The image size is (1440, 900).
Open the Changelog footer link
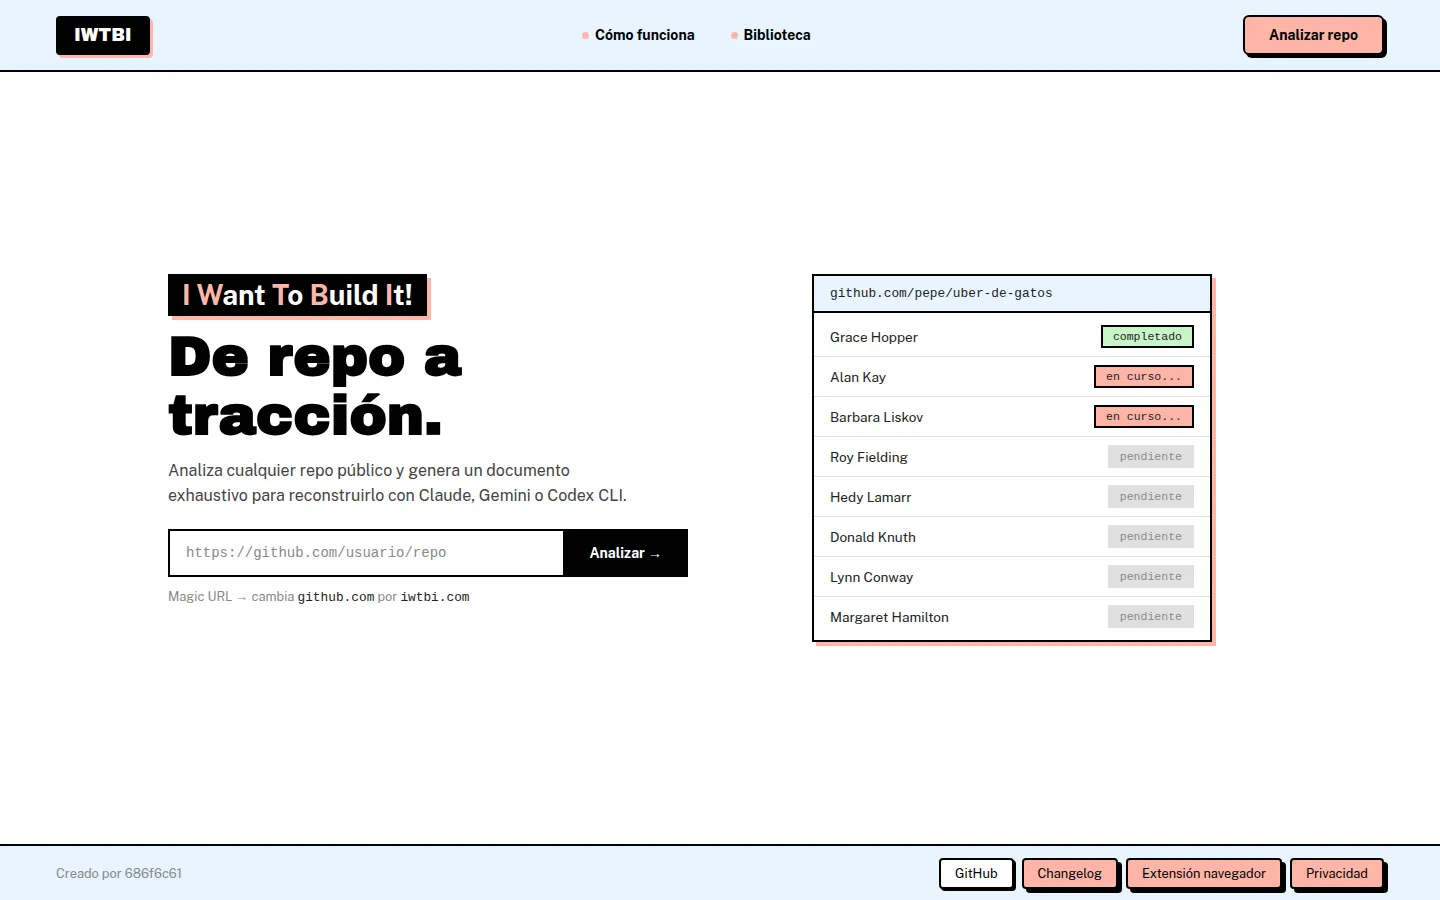[x=1069, y=873]
